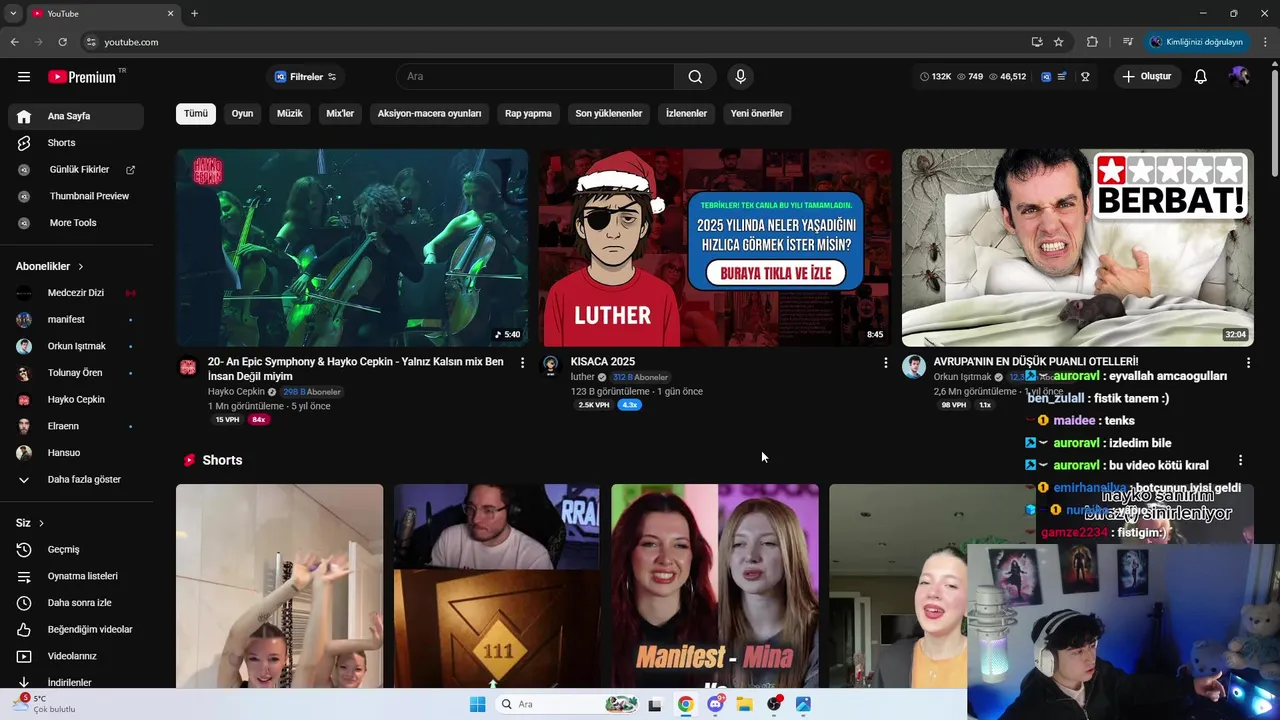1280x720 pixels.
Task: Open the hamburger guide menu
Action: click(x=24, y=76)
